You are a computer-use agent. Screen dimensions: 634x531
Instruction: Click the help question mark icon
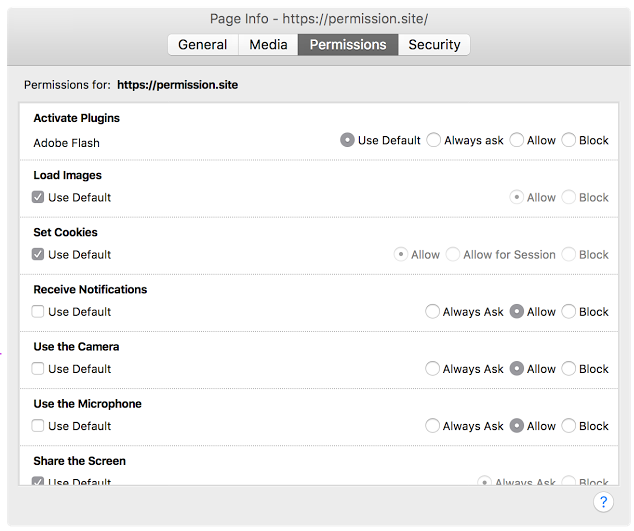603,502
